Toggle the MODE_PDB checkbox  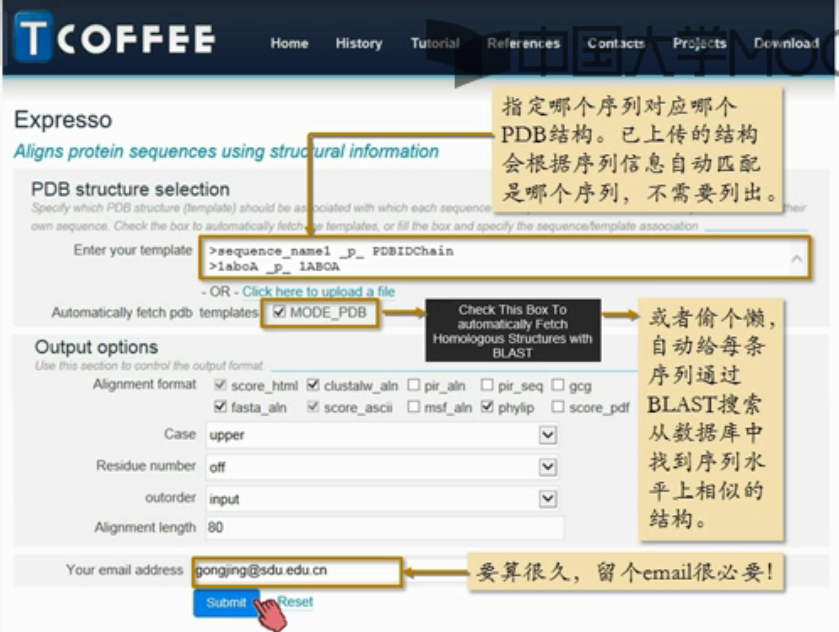tap(279, 312)
